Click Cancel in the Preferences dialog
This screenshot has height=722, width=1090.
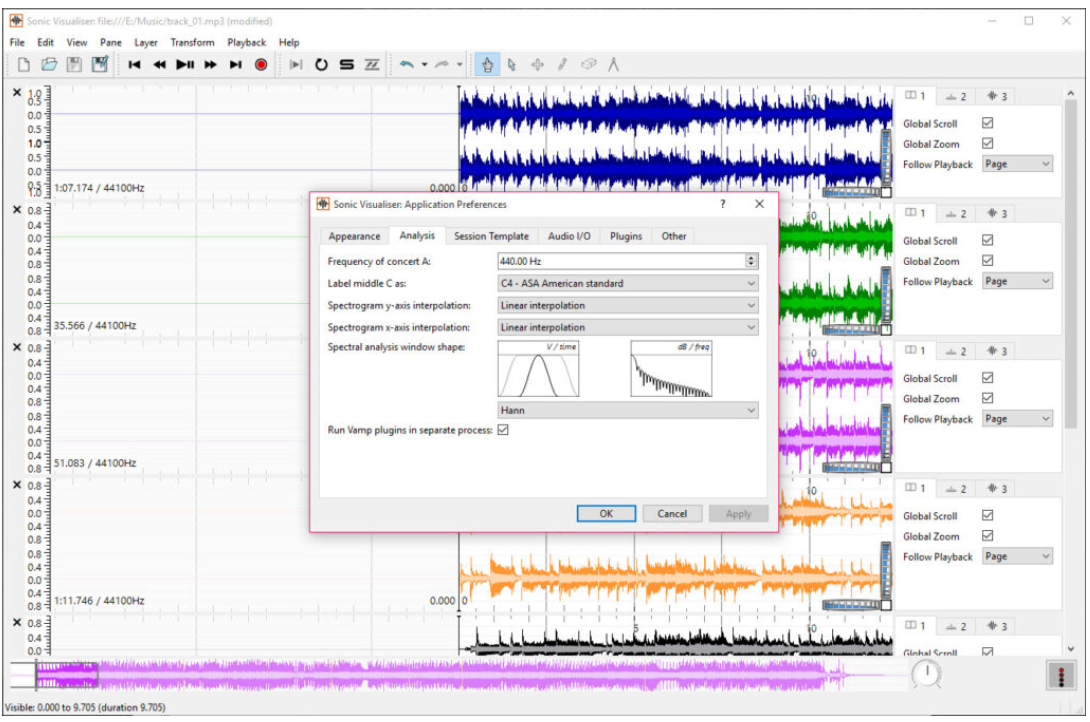pyautogui.click(x=672, y=513)
